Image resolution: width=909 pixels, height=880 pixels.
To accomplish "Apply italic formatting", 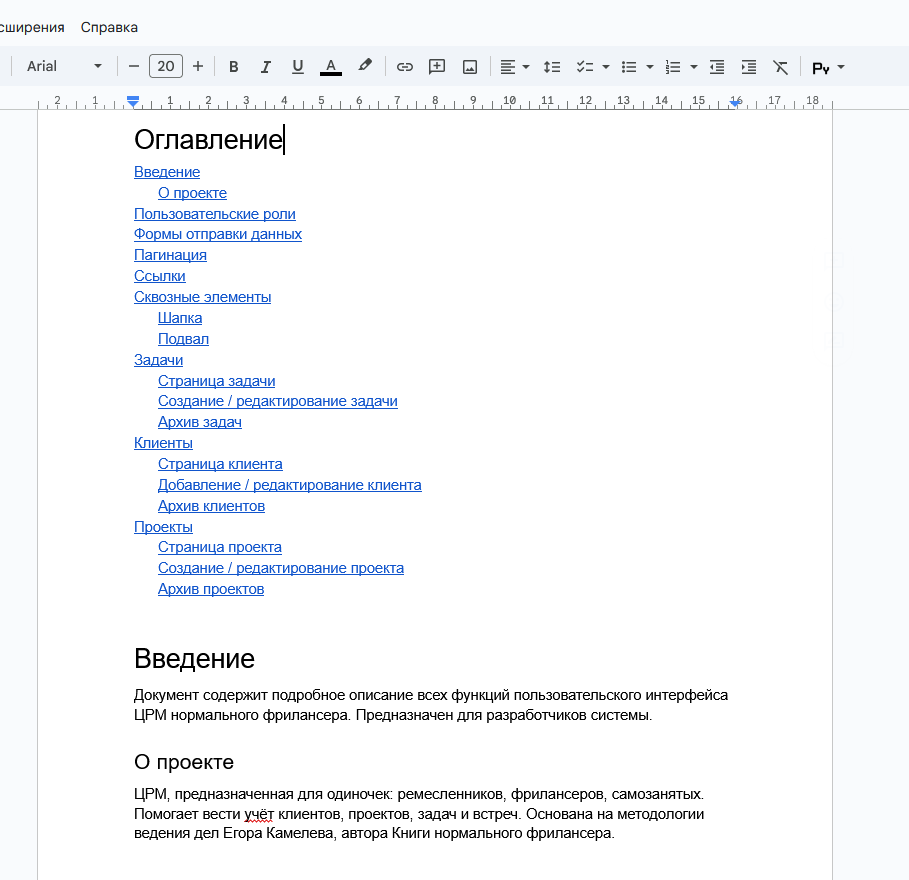I will click(265, 66).
